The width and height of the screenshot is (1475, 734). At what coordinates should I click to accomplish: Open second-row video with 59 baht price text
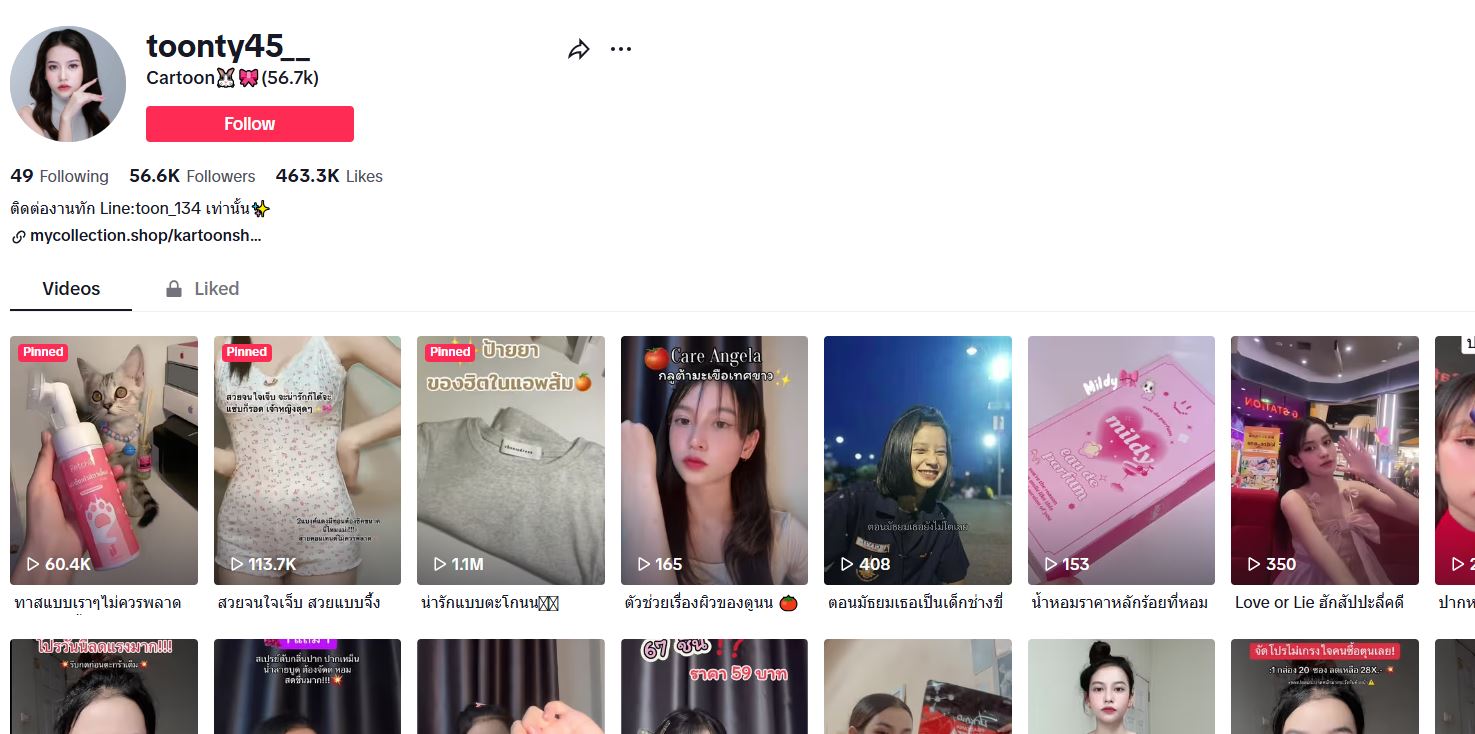tap(714, 686)
